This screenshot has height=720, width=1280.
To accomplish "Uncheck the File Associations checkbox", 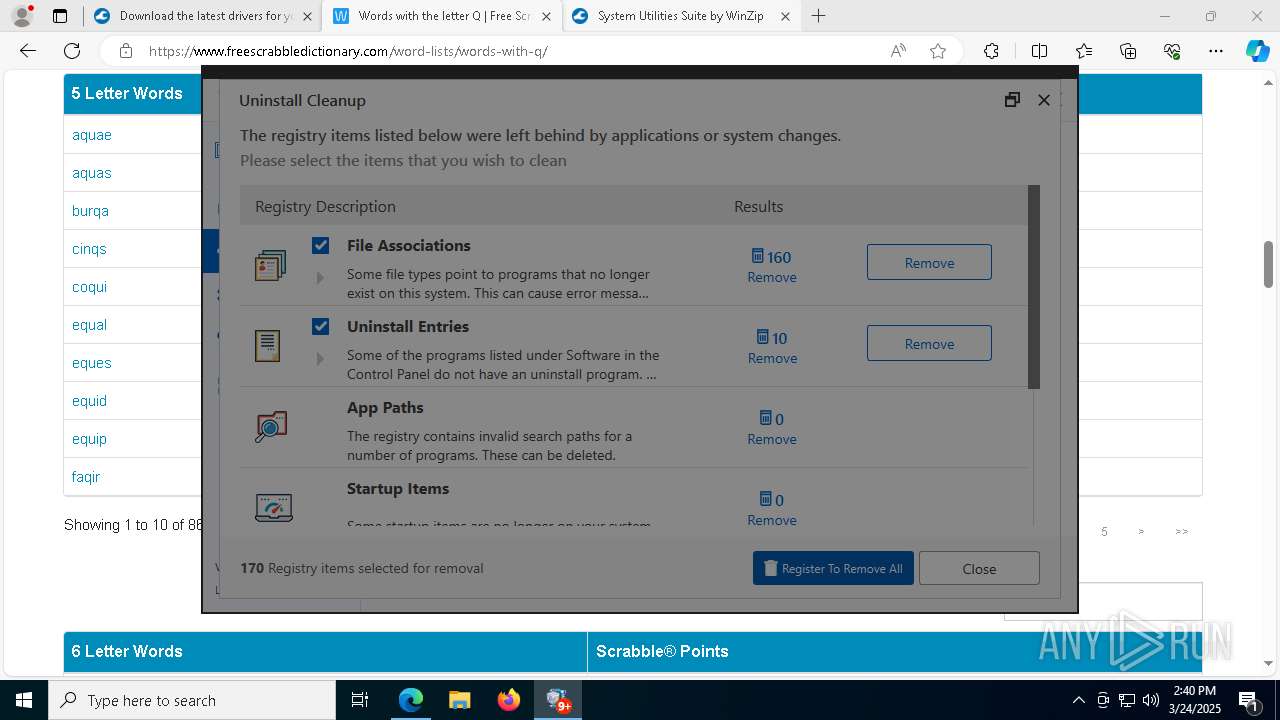I will pyautogui.click(x=320, y=245).
